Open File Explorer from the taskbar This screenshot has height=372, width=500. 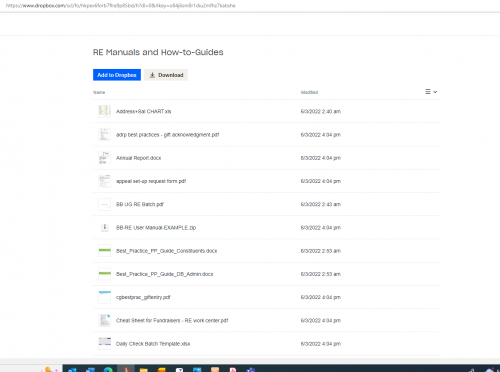[x=144, y=369]
